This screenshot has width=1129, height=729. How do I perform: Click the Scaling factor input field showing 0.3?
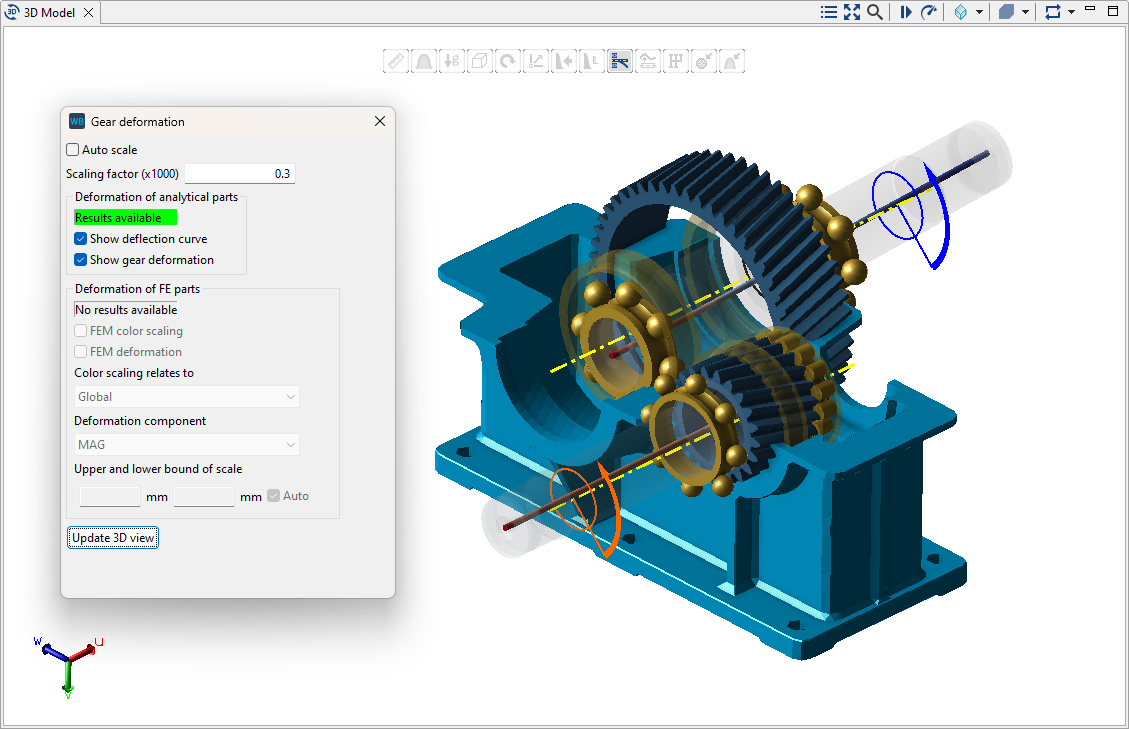point(240,173)
